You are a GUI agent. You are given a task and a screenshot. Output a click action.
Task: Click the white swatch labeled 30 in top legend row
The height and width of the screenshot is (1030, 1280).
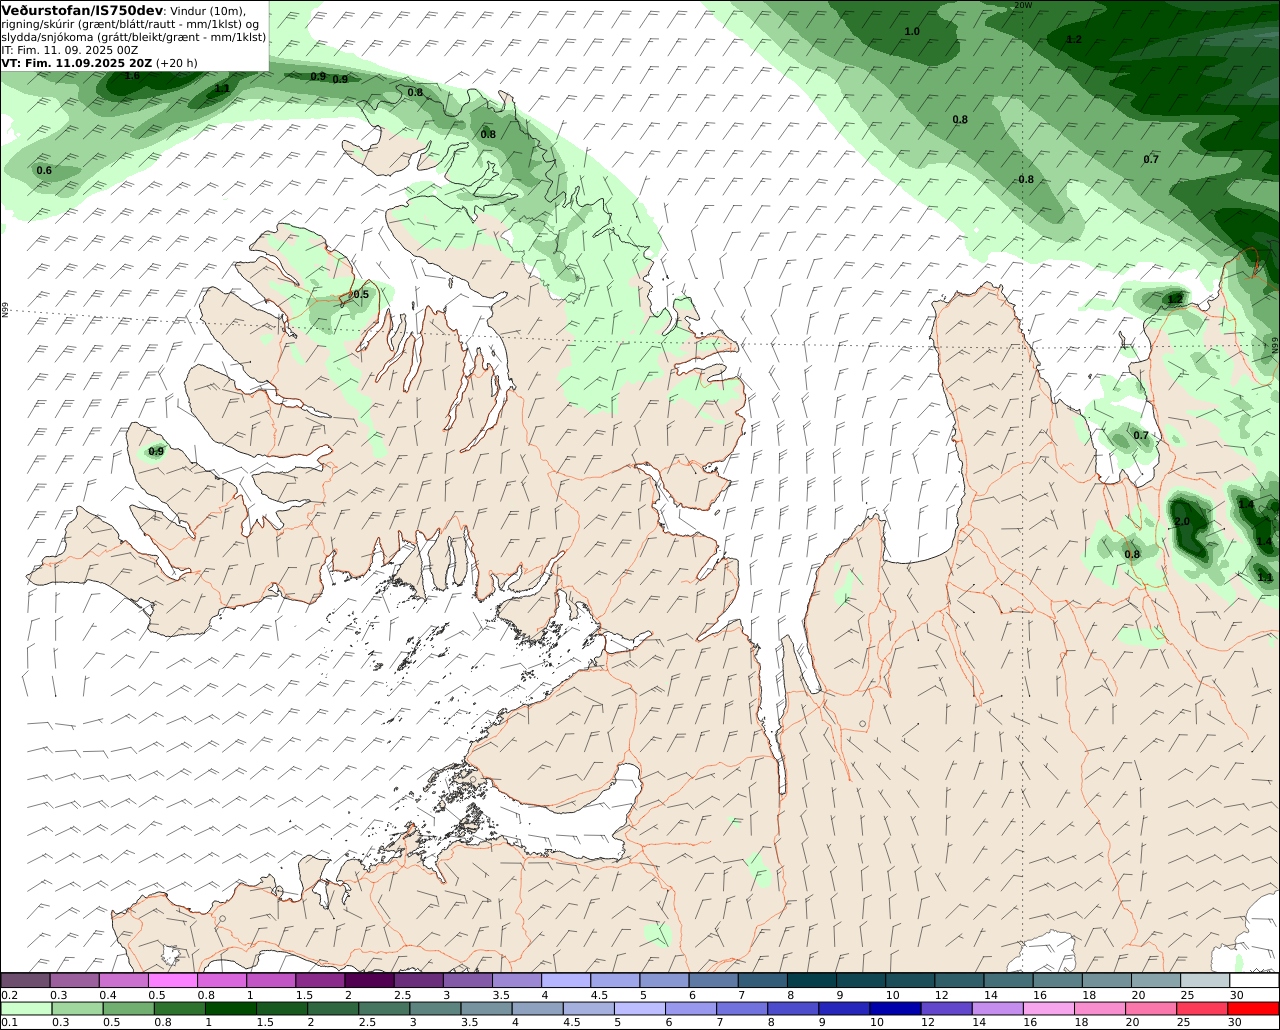(1254, 981)
